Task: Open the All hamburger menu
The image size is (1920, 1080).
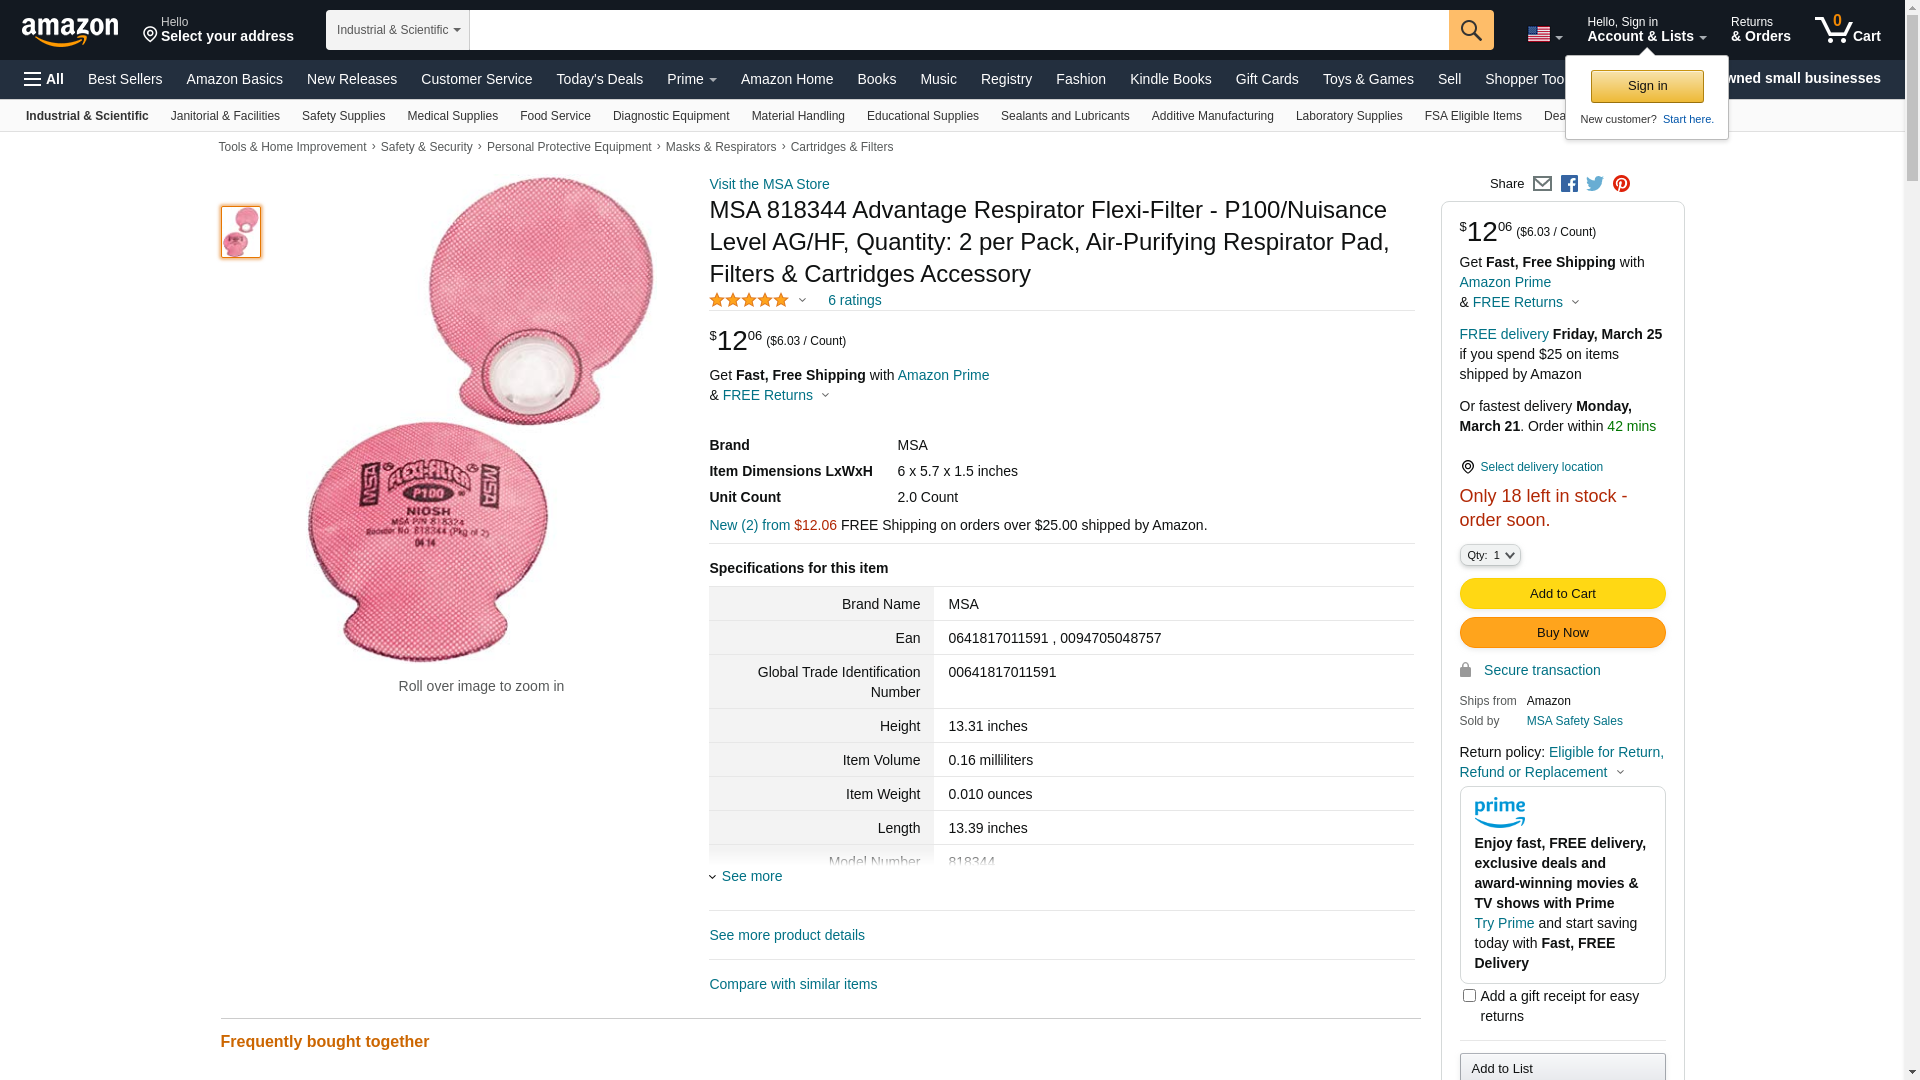Action: pos(44,79)
